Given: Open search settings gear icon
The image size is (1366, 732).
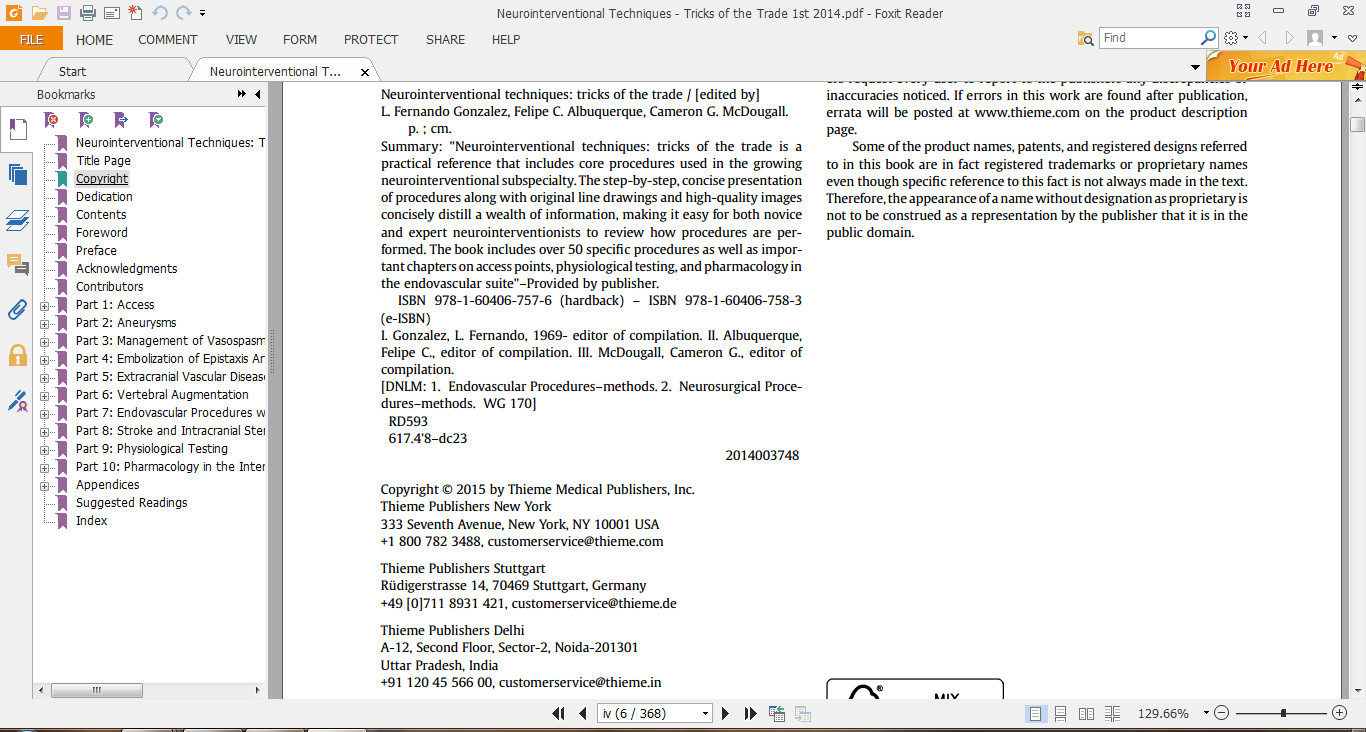Looking at the screenshot, I should click(x=1231, y=38).
